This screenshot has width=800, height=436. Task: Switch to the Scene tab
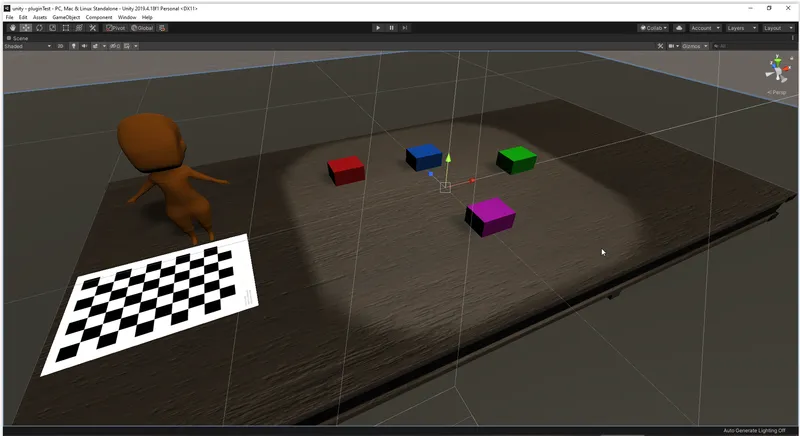(17, 38)
